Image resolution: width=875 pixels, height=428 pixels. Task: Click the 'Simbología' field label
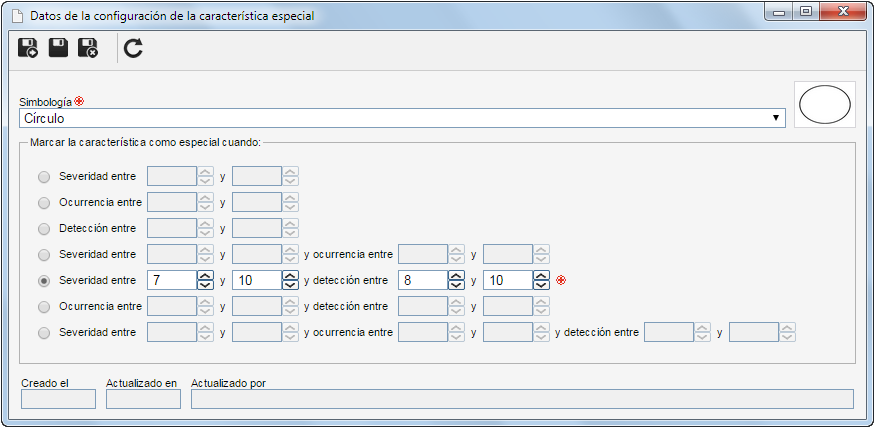tap(45, 102)
